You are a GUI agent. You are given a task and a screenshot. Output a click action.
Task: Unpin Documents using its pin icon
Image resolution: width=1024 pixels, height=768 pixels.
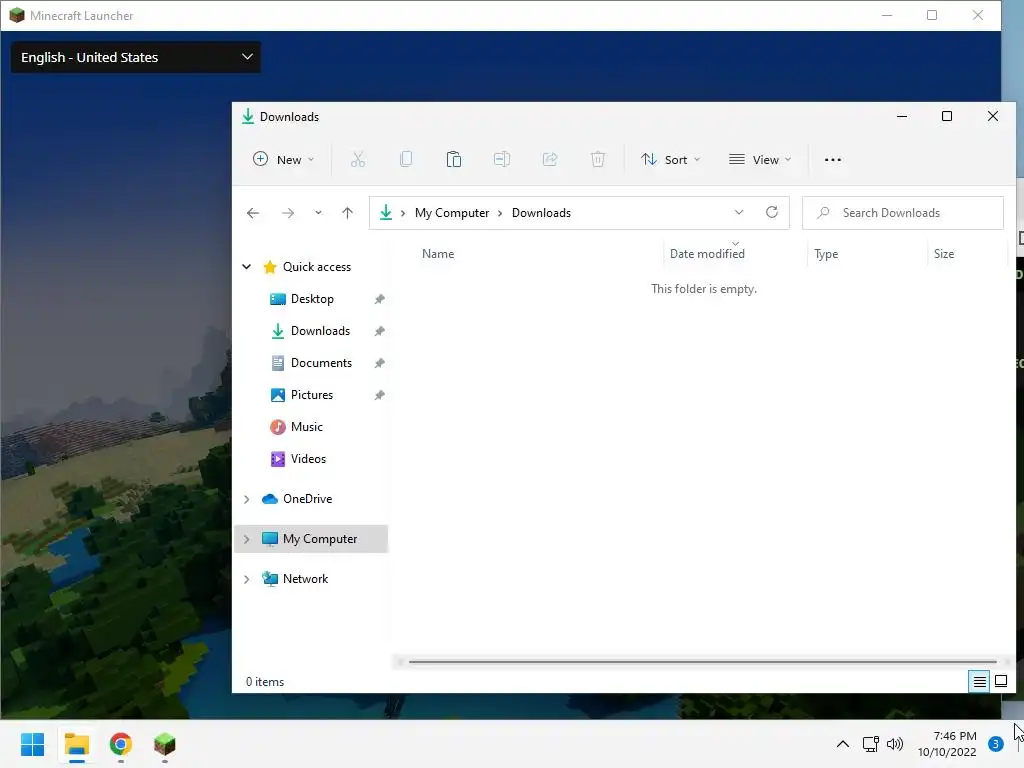click(x=379, y=363)
